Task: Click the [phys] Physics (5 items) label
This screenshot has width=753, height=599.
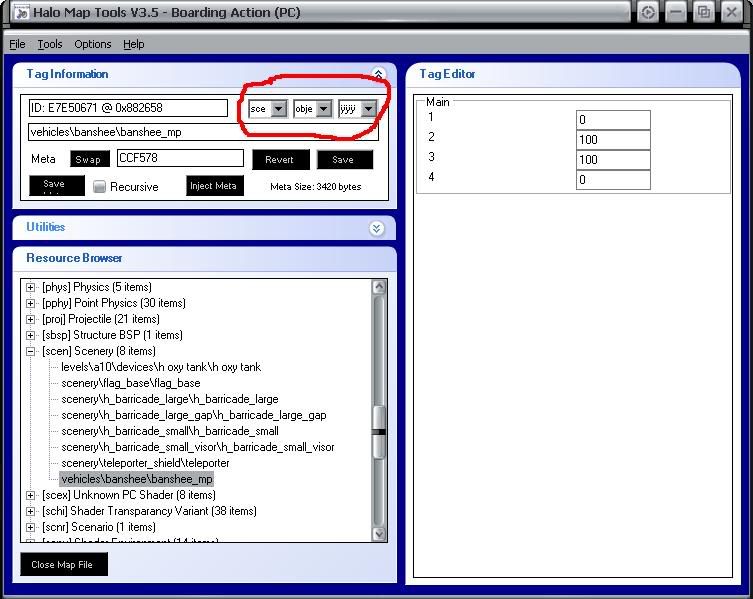Action: pos(97,287)
